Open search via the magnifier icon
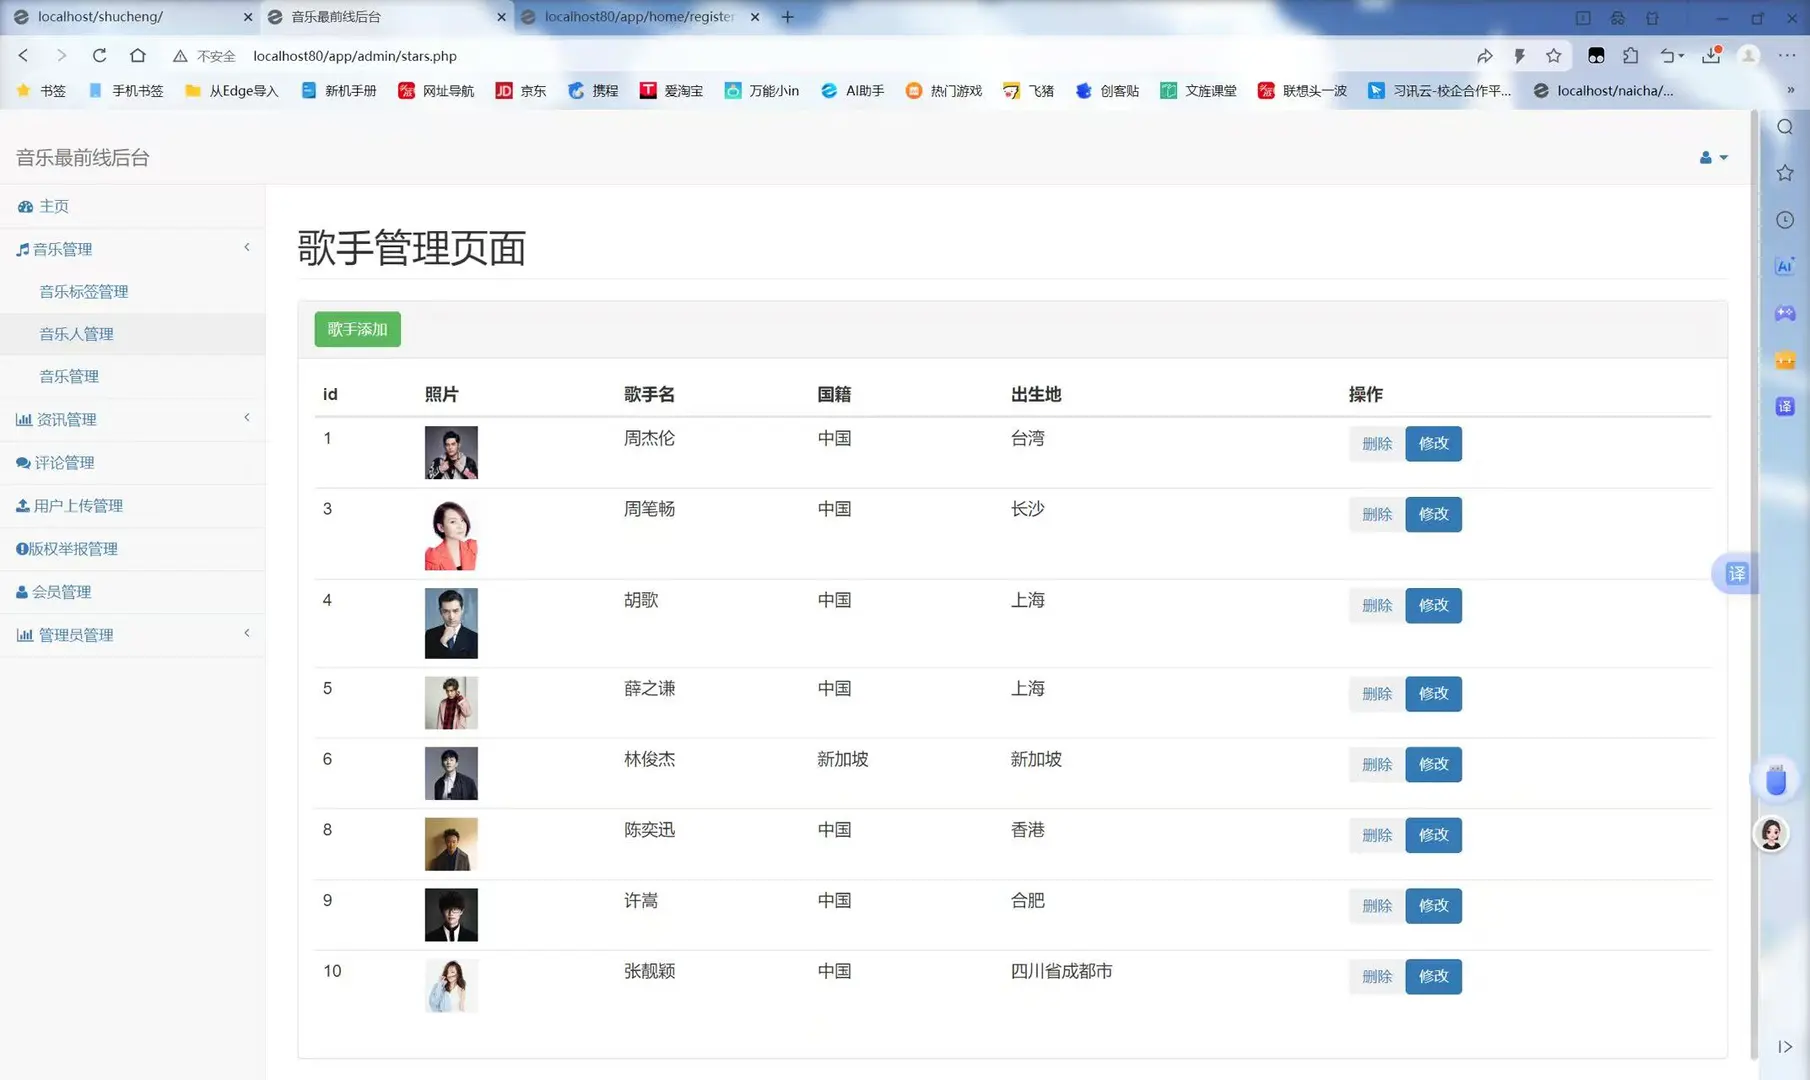Image resolution: width=1810 pixels, height=1080 pixels. coord(1784,127)
